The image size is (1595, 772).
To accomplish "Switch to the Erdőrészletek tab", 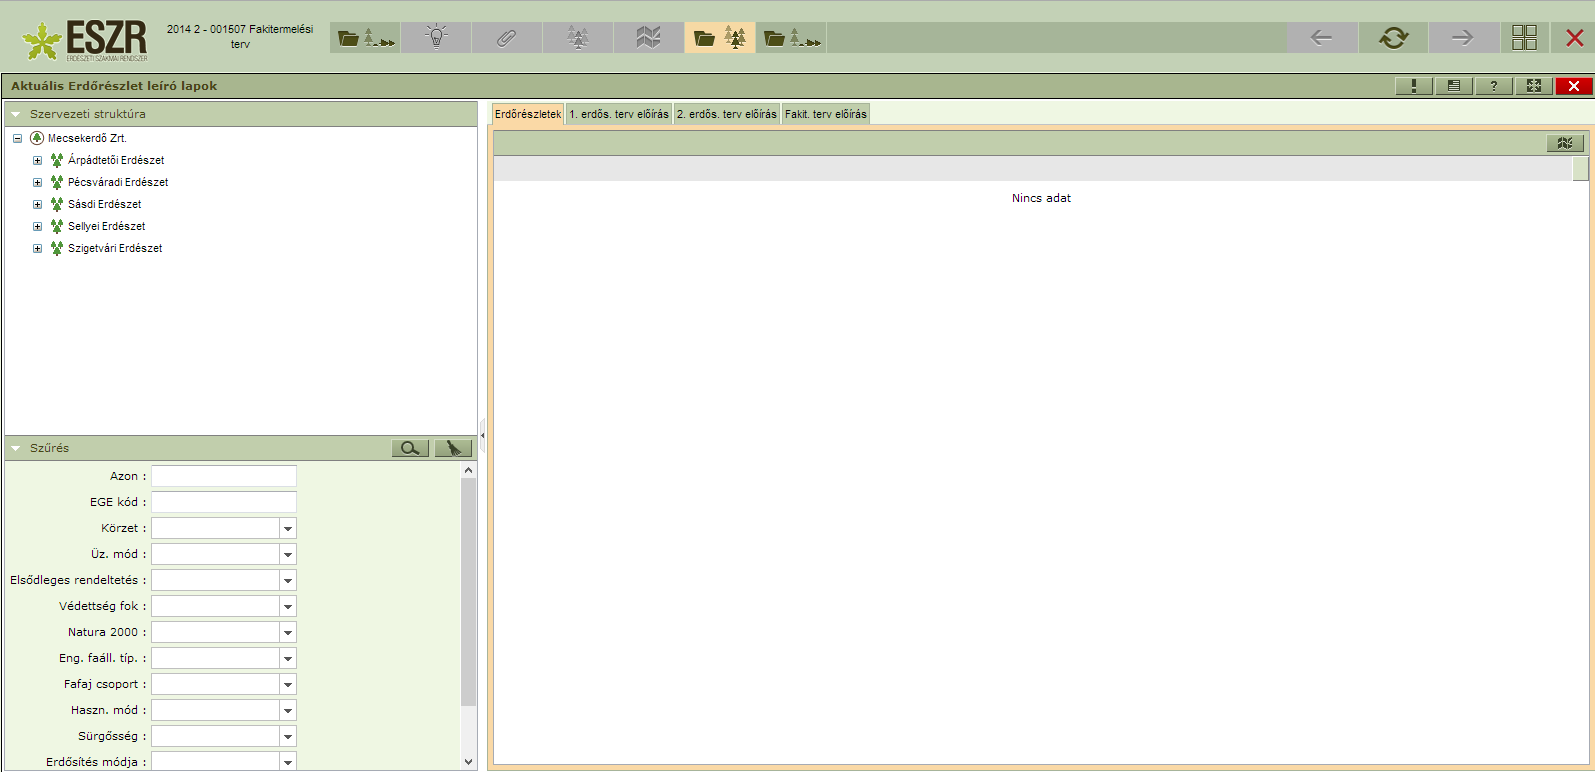I will coord(528,114).
